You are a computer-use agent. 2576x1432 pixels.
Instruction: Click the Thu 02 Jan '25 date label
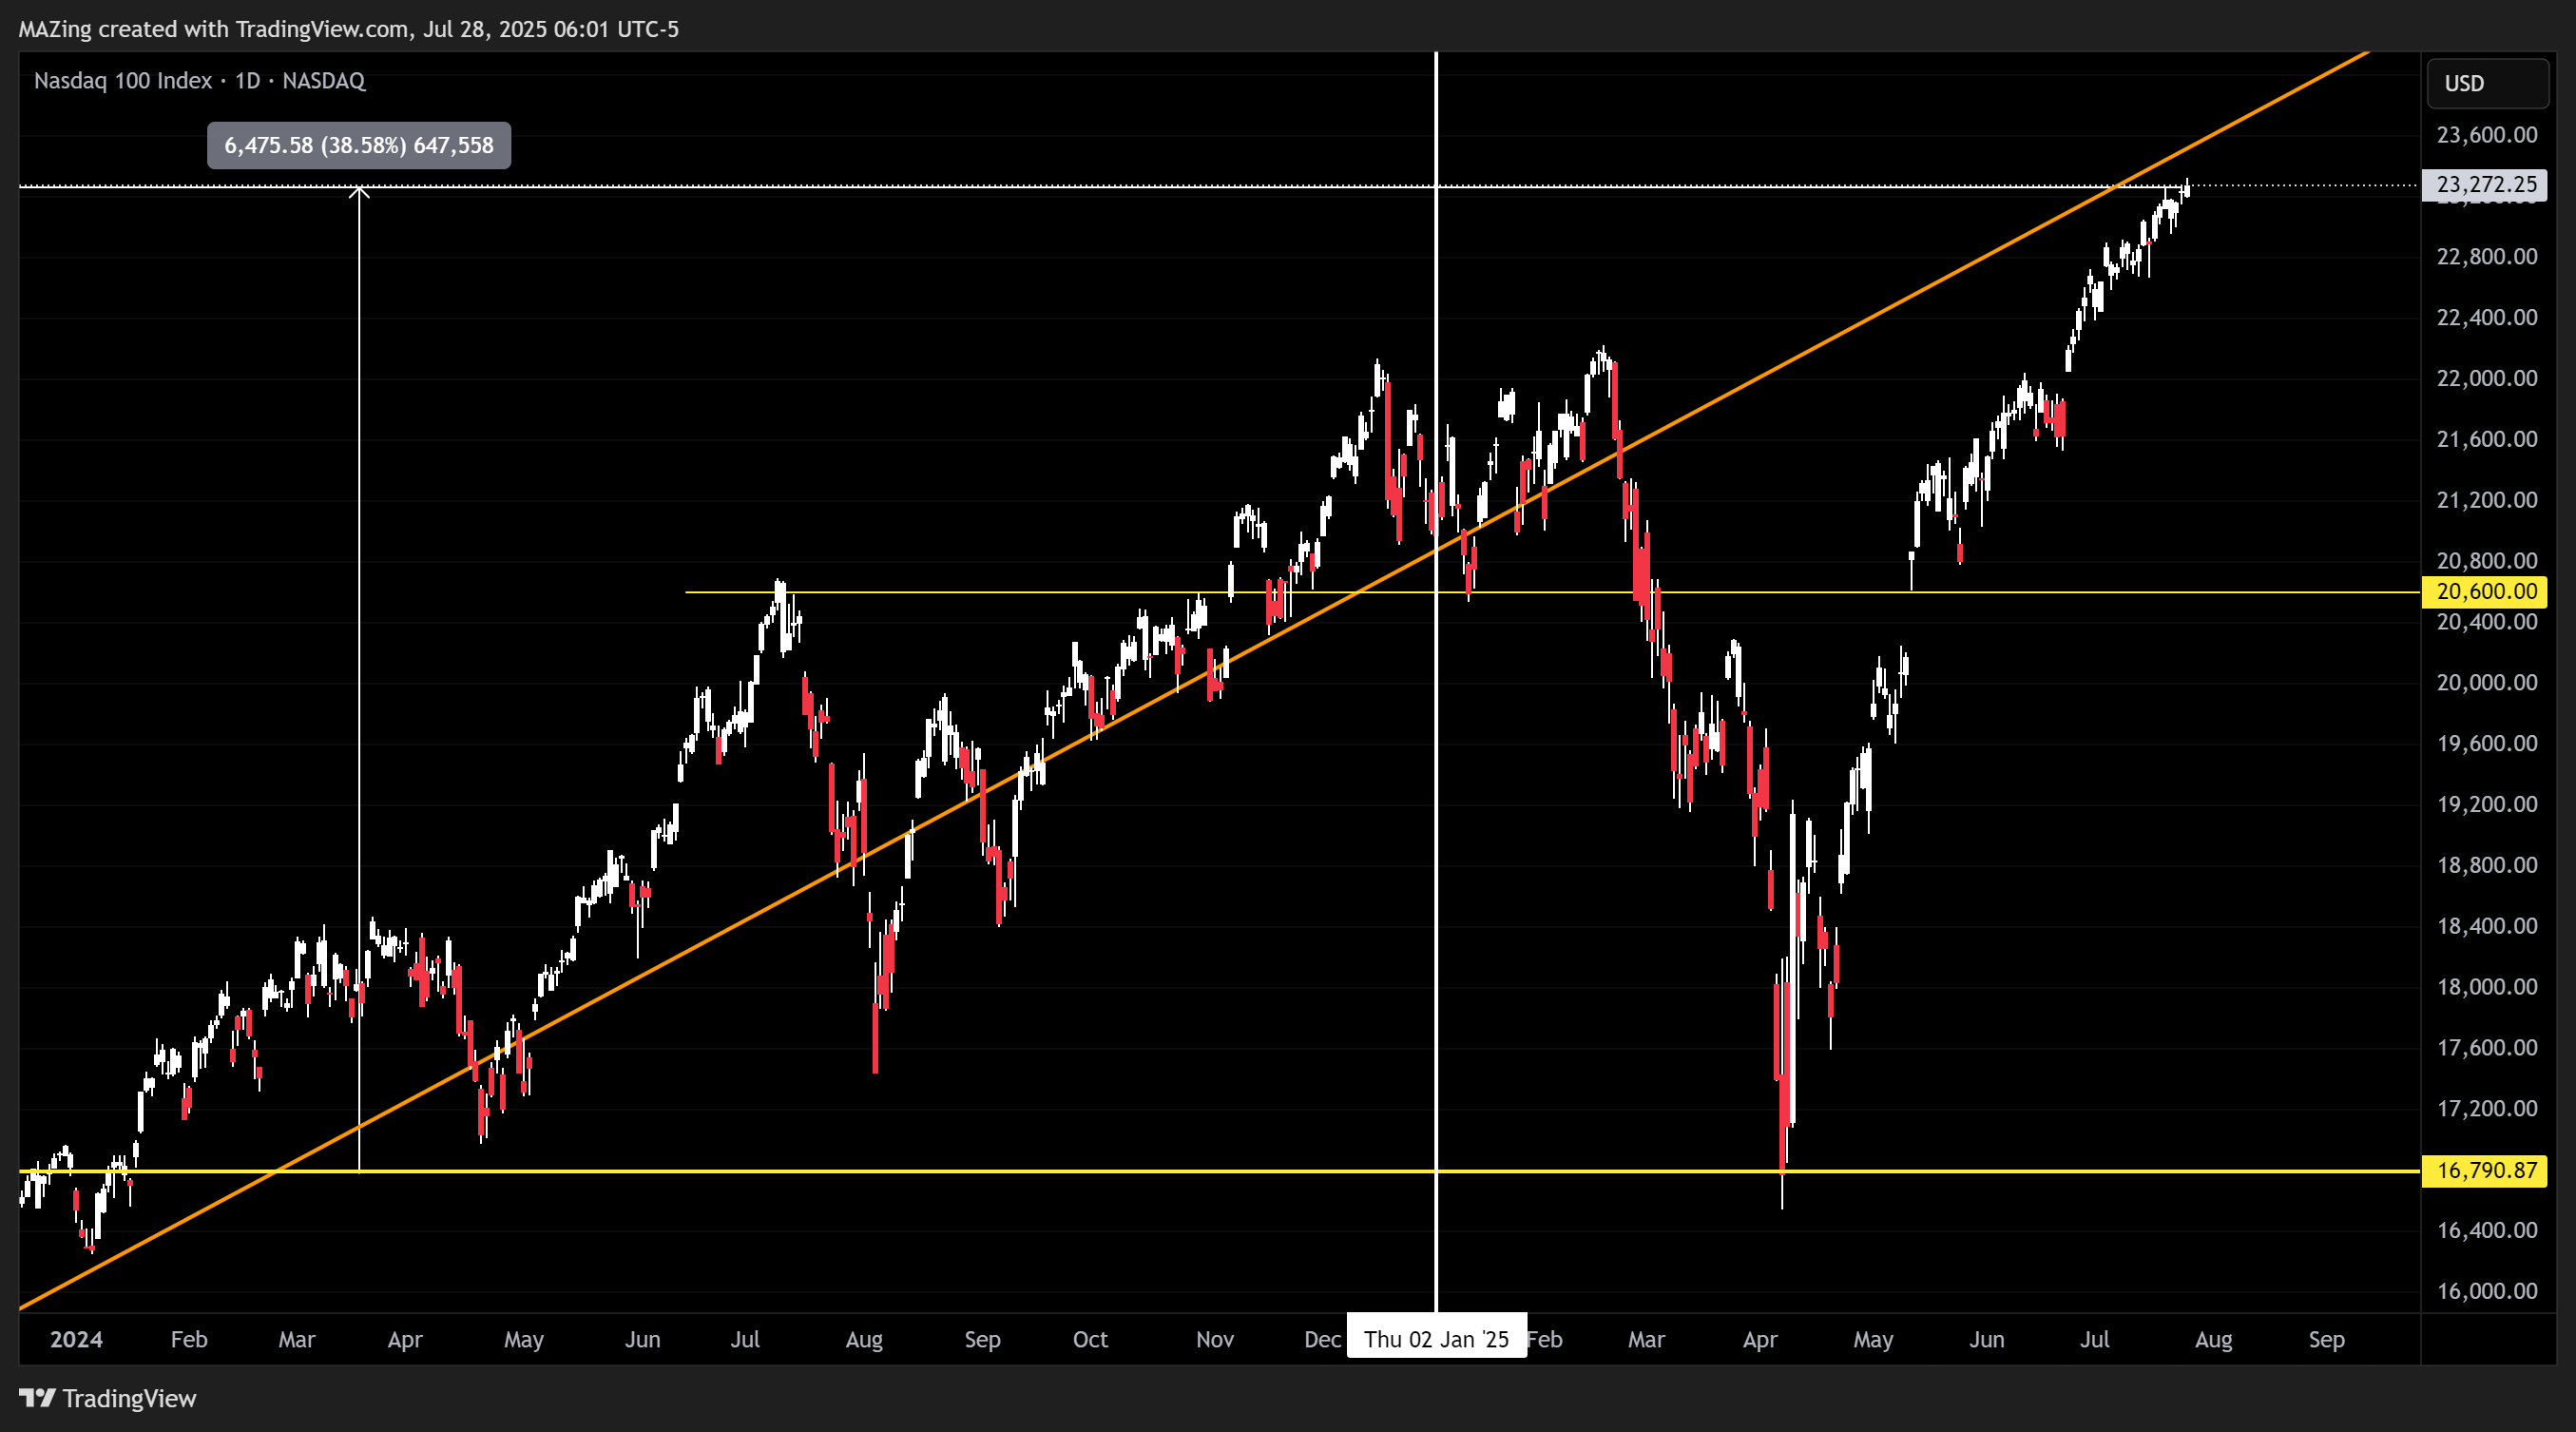[x=1436, y=1338]
